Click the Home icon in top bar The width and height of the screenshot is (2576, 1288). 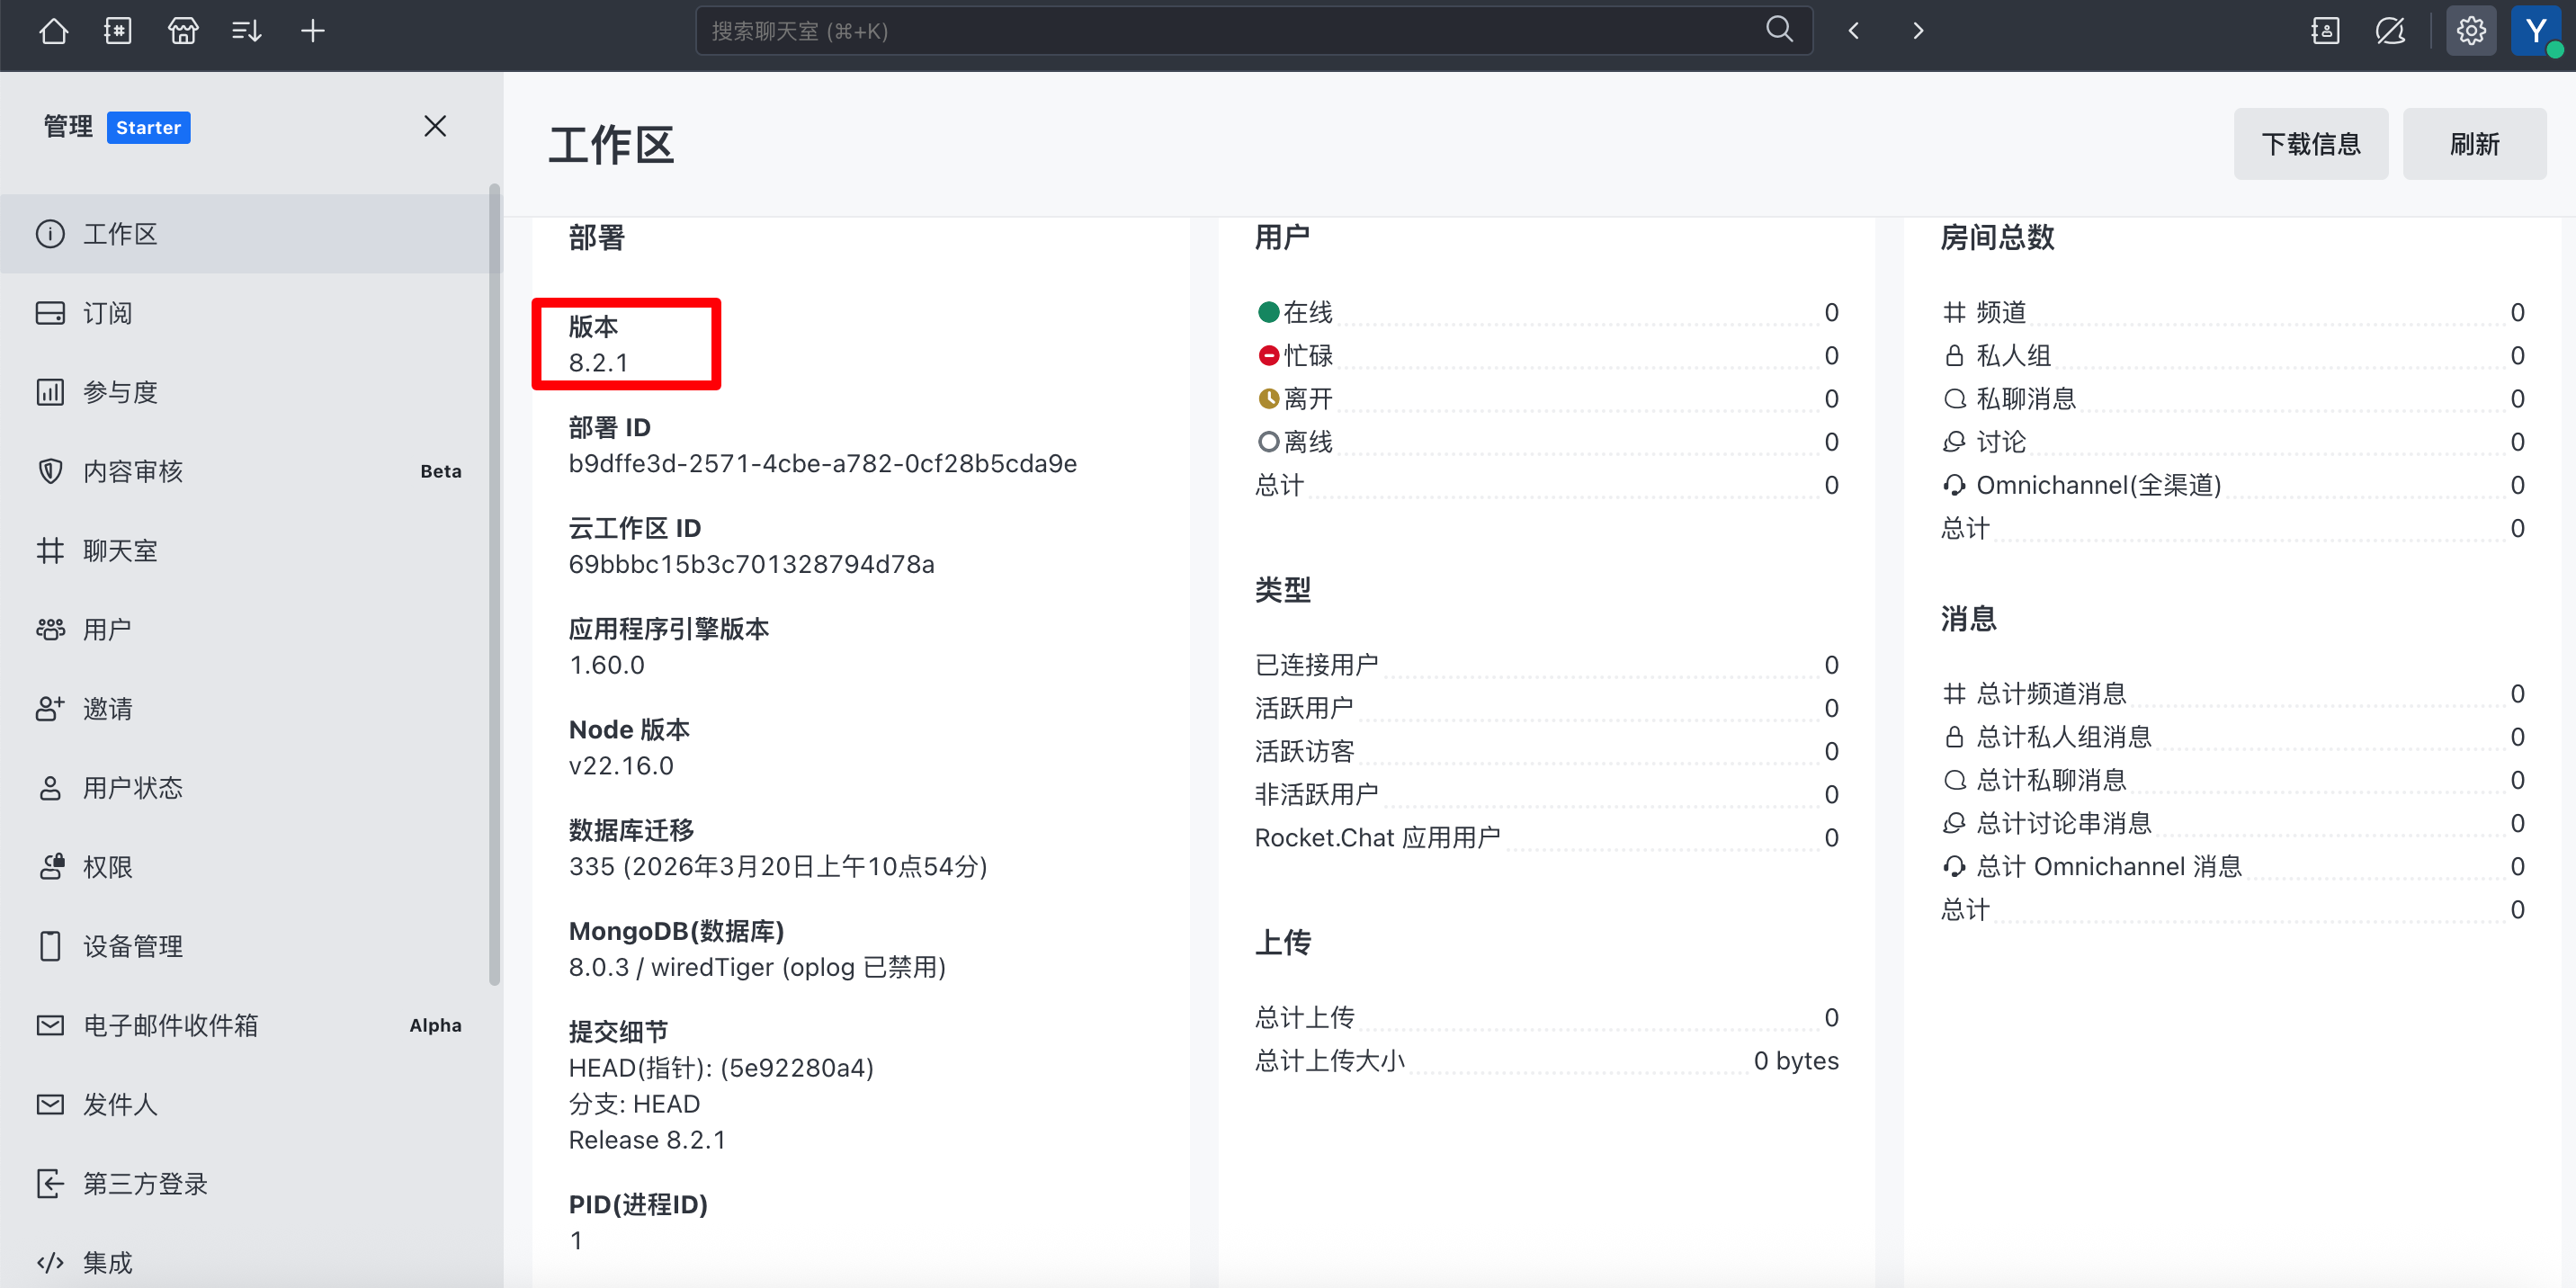(x=53, y=31)
